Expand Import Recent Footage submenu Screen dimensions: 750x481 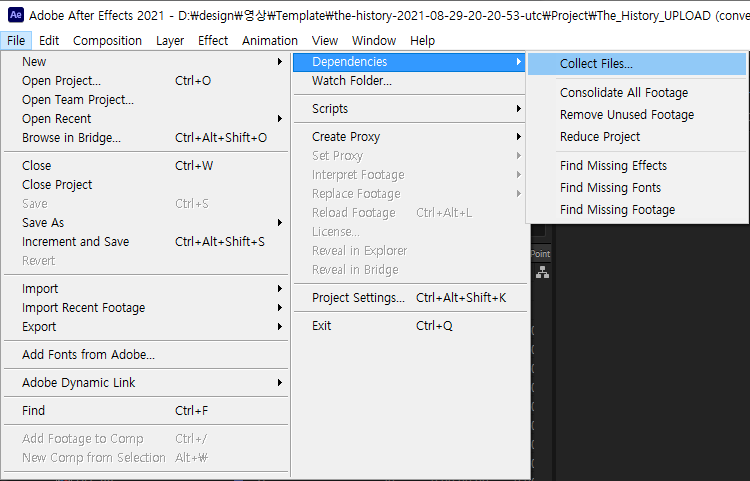pyautogui.click(x=146, y=308)
